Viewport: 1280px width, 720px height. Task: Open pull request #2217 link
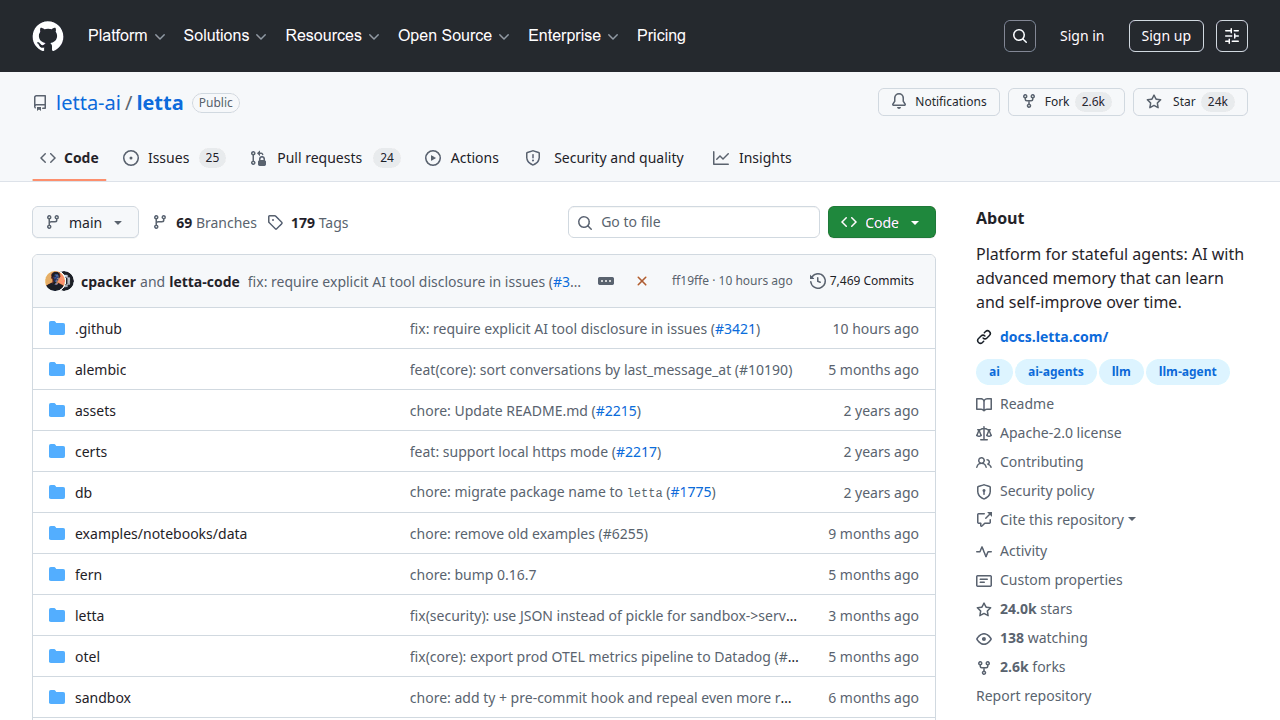pyautogui.click(x=637, y=452)
